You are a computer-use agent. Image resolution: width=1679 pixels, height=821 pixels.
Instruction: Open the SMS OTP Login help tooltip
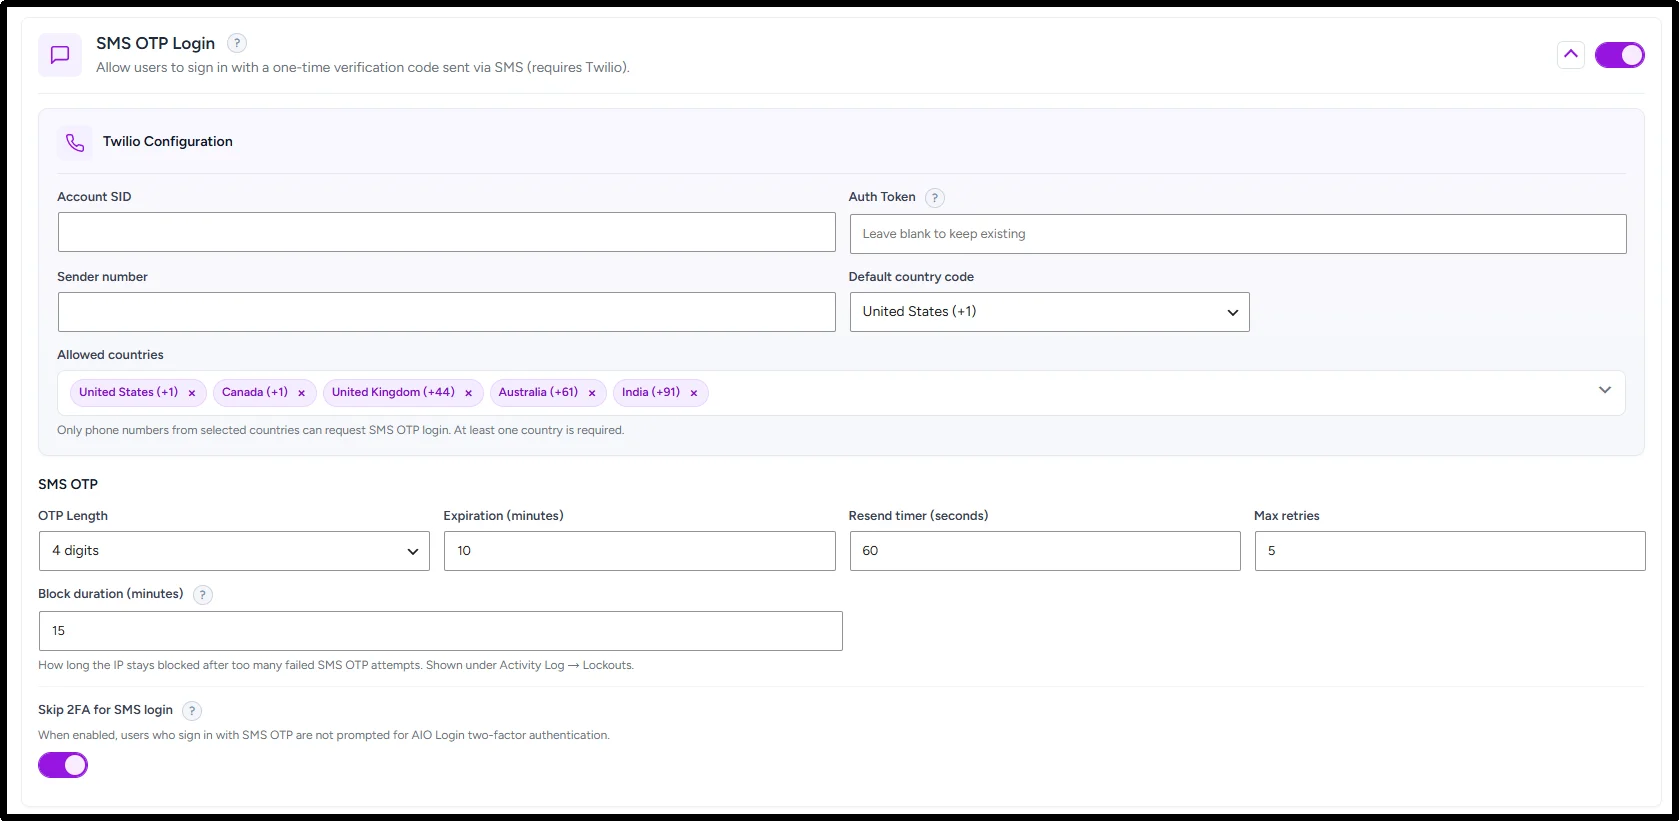[x=237, y=43]
